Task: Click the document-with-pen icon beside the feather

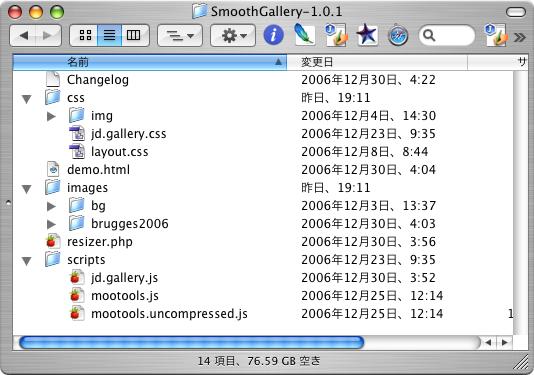Action: [x=336, y=34]
